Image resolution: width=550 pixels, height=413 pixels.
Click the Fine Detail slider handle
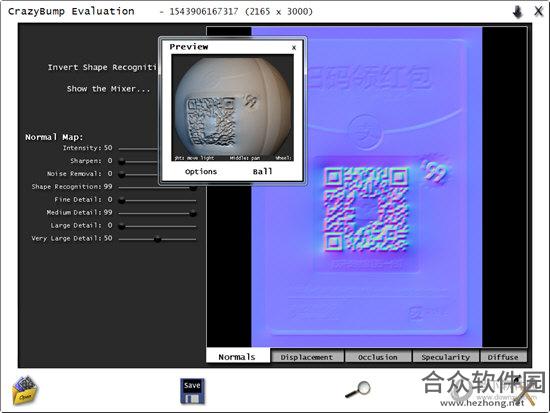tap(122, 200)
